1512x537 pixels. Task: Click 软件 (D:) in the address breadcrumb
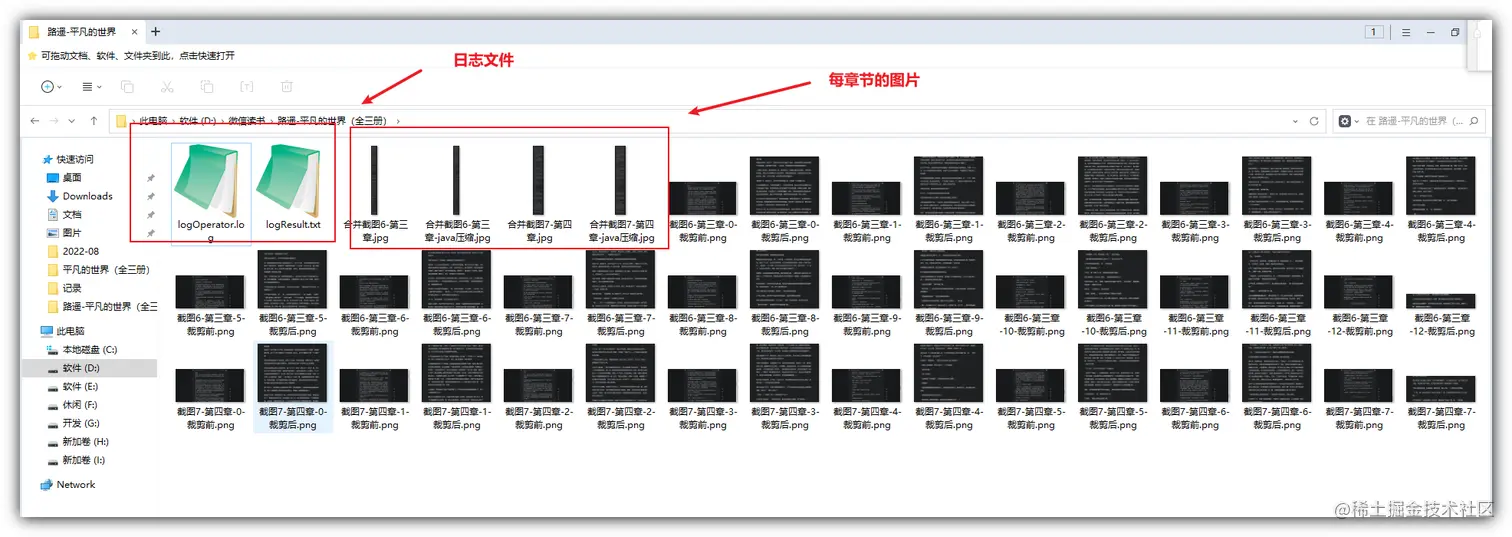tap(198, 121)
